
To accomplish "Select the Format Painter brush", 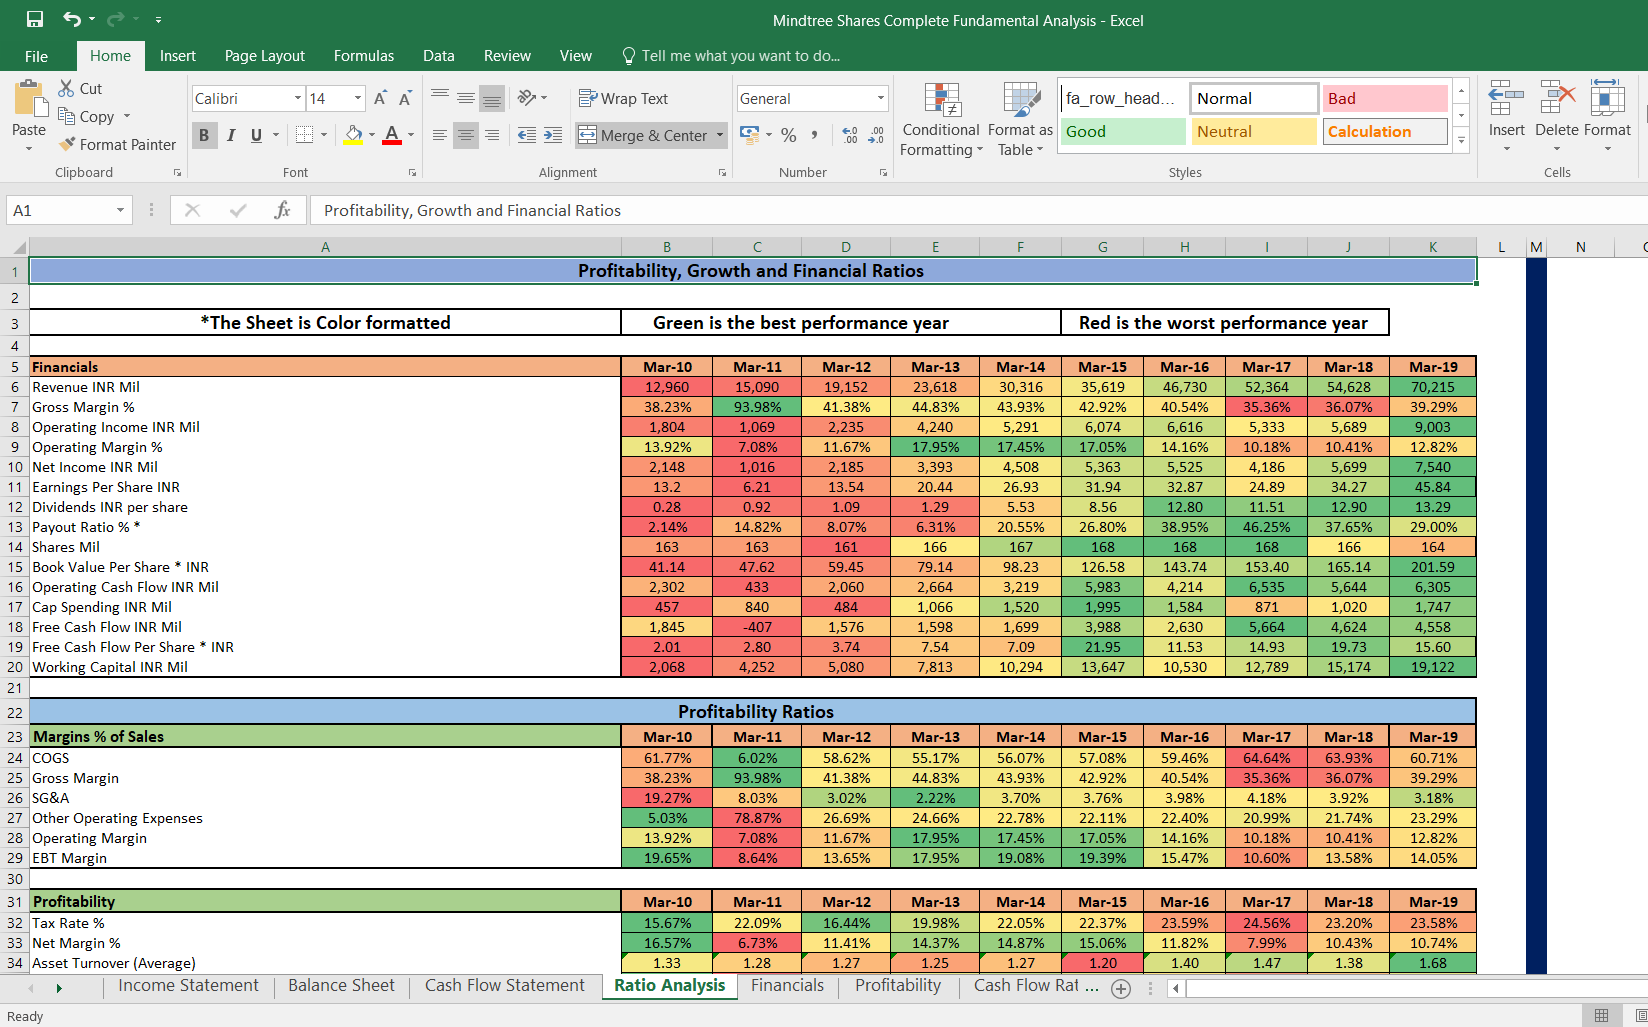I will coord(67,144).
